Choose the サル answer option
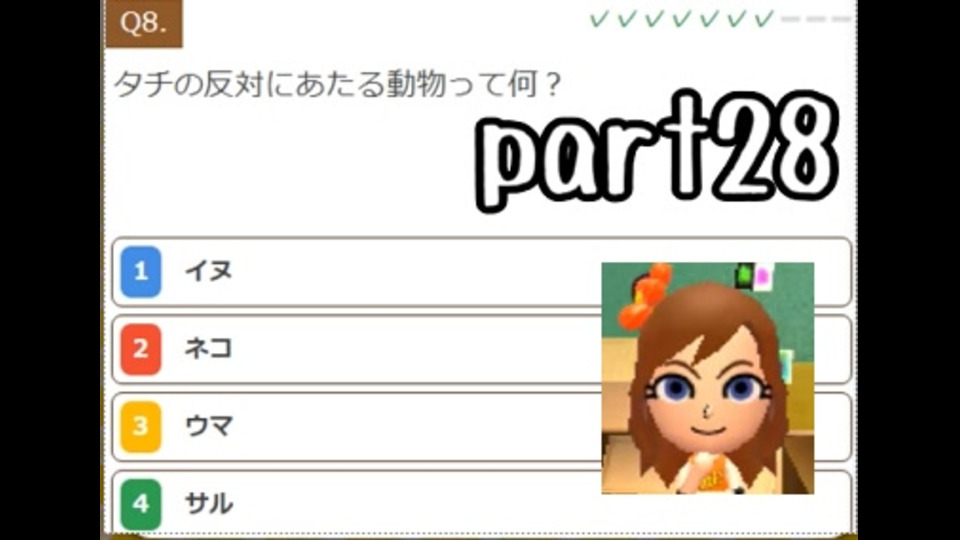Viewport: 960px width, 540px height. pyautogui.click(x=482, y=502)
